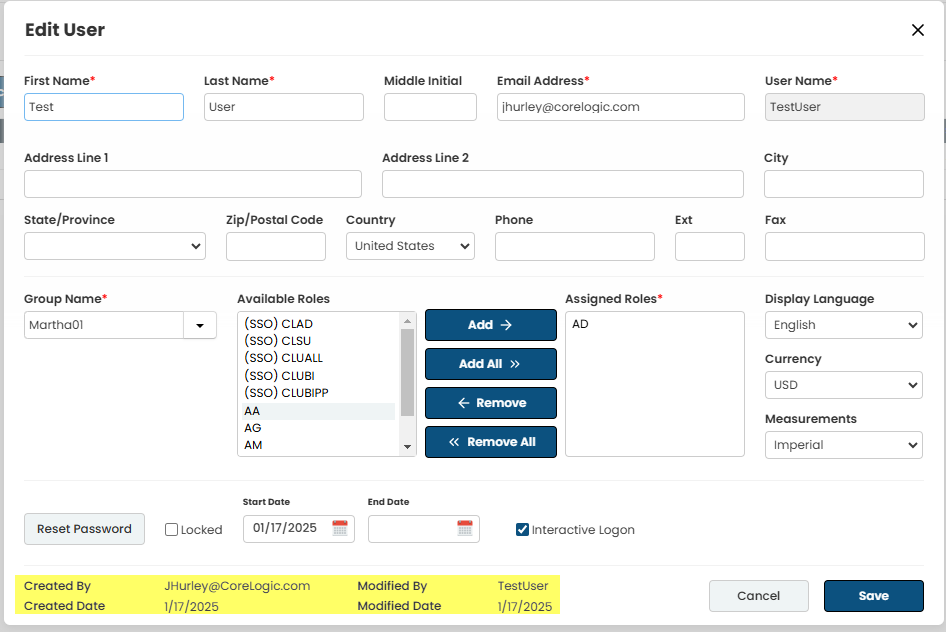Select AD in Assigned Roles list
This screenshot has height=632, width=946.
pyautogui.click(x=580, y=324)
